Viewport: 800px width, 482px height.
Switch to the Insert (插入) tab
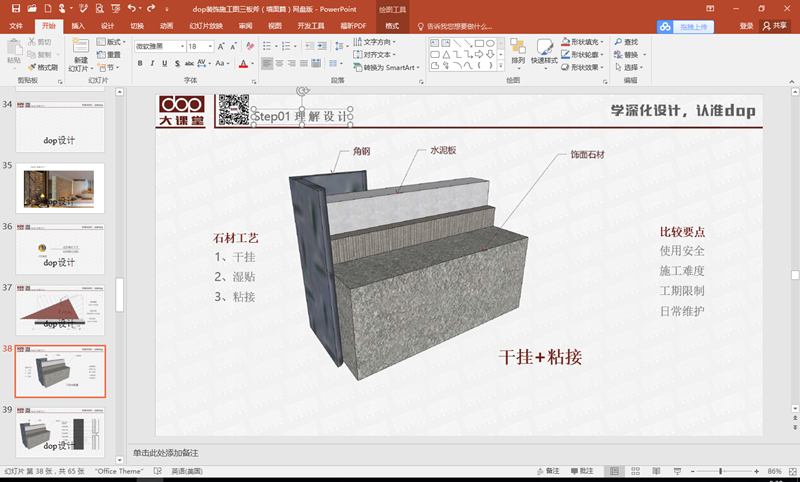point(78,26)
